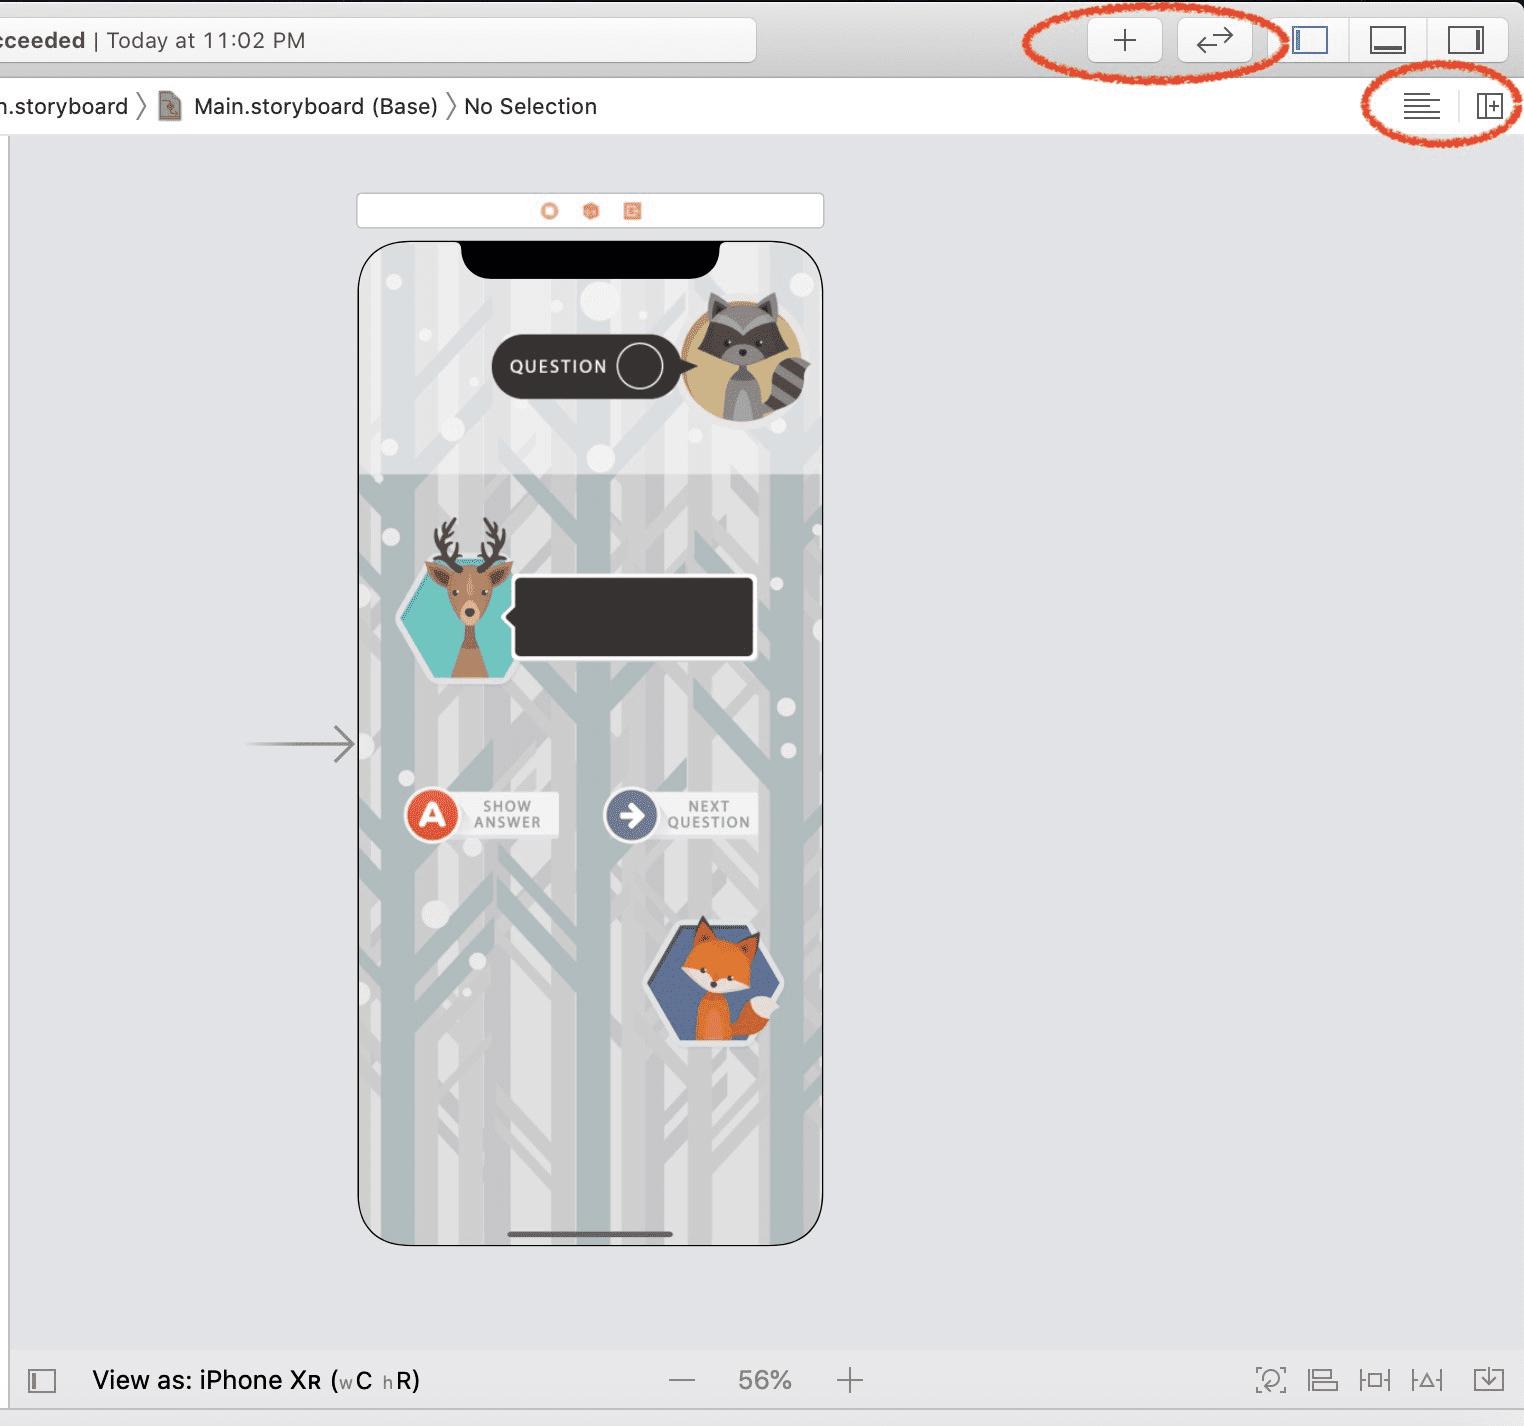Image resolution: width=1524 pixels, height=1426 pixels.
Task: Click the build status activity field
Action: pyautogui.click(x=378, y=41)
